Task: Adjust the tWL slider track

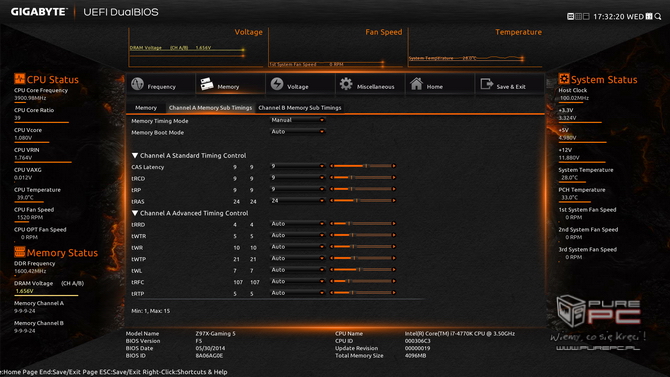Action: pyautogui.click(x=363, y=270)
